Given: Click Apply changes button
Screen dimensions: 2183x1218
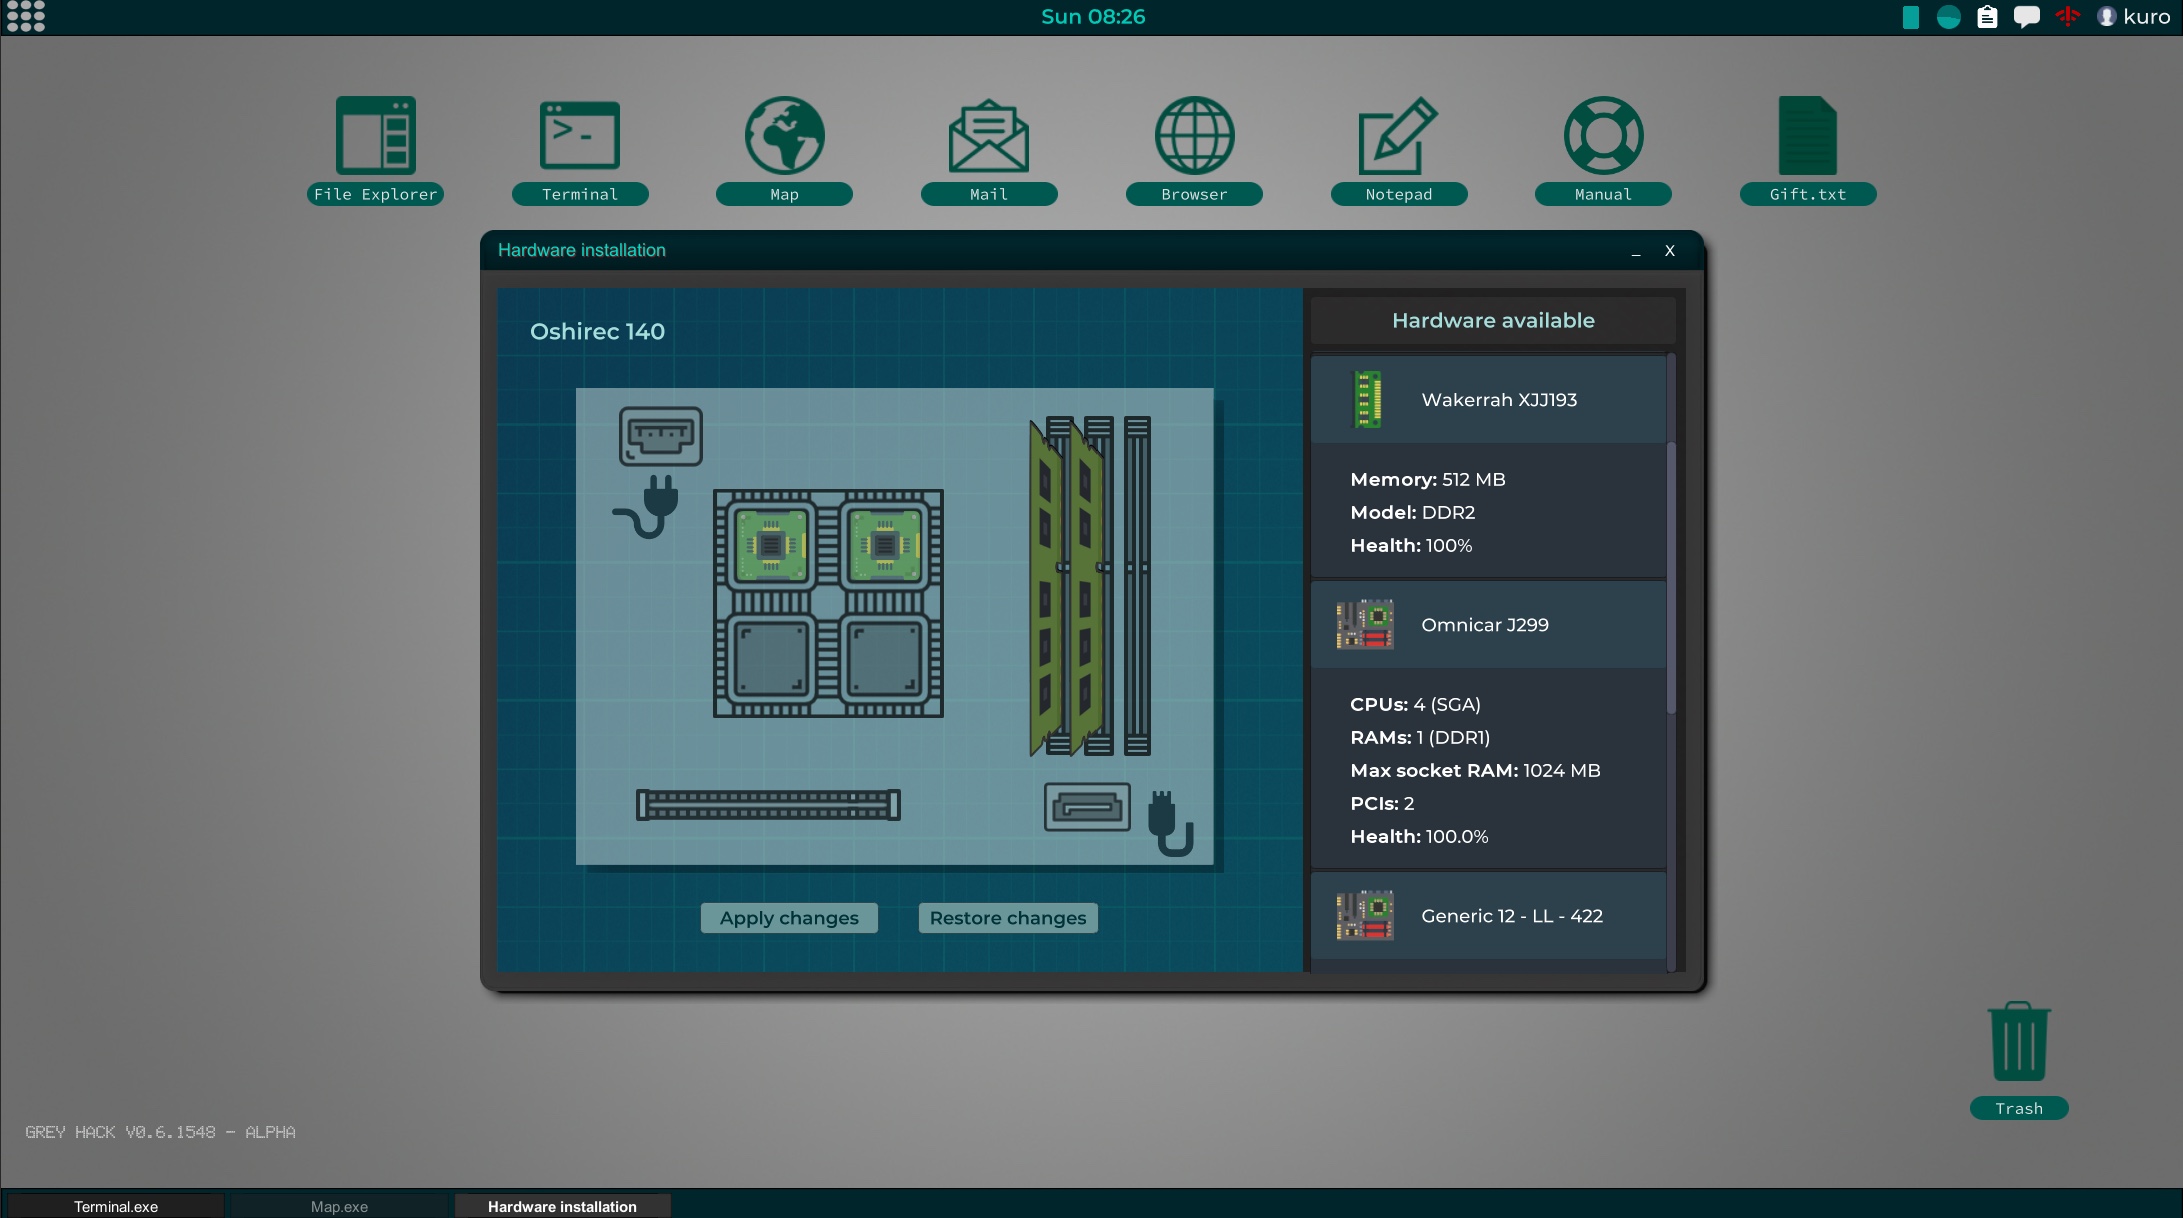Looking at the screenshot, I should pyautogui.click(x=789, y=916).
